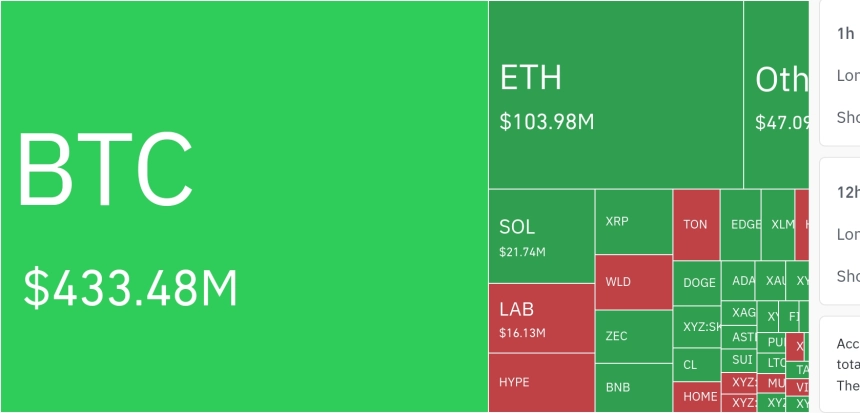Viewport: 860px width, 413px height.
Task: Click the EDGE tile
Action: coord(740,225)
